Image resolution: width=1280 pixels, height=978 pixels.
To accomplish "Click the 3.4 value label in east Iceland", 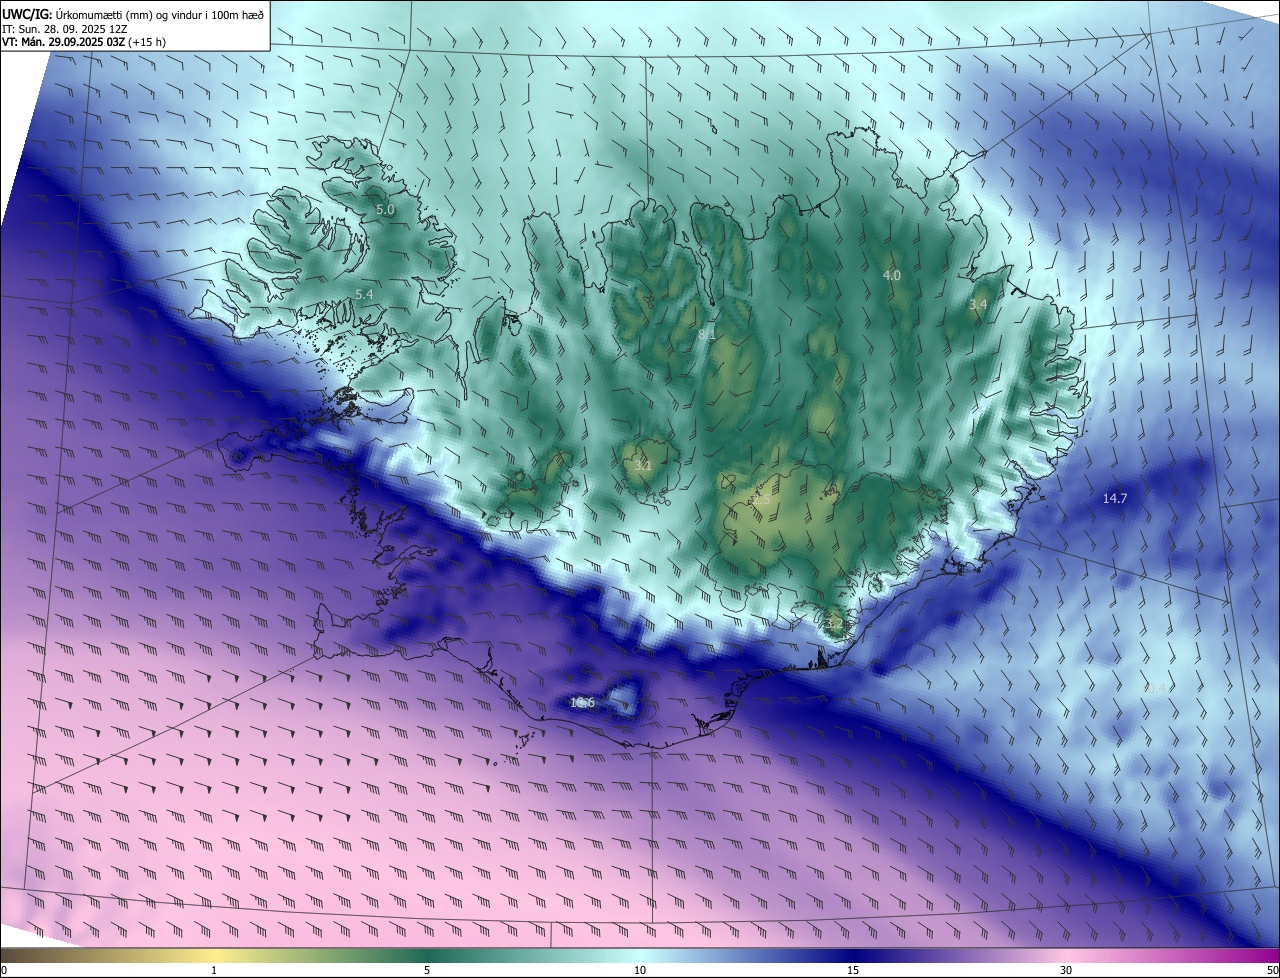I will (x=978, y=304).
